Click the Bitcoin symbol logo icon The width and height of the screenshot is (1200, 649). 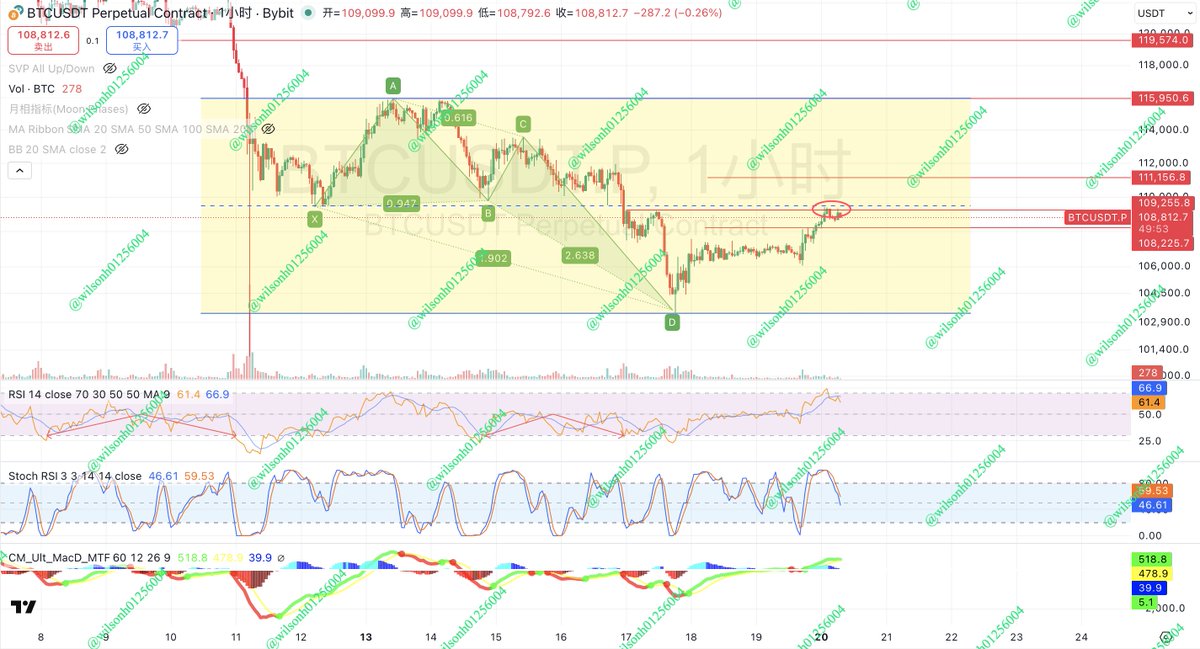(13, 13)
